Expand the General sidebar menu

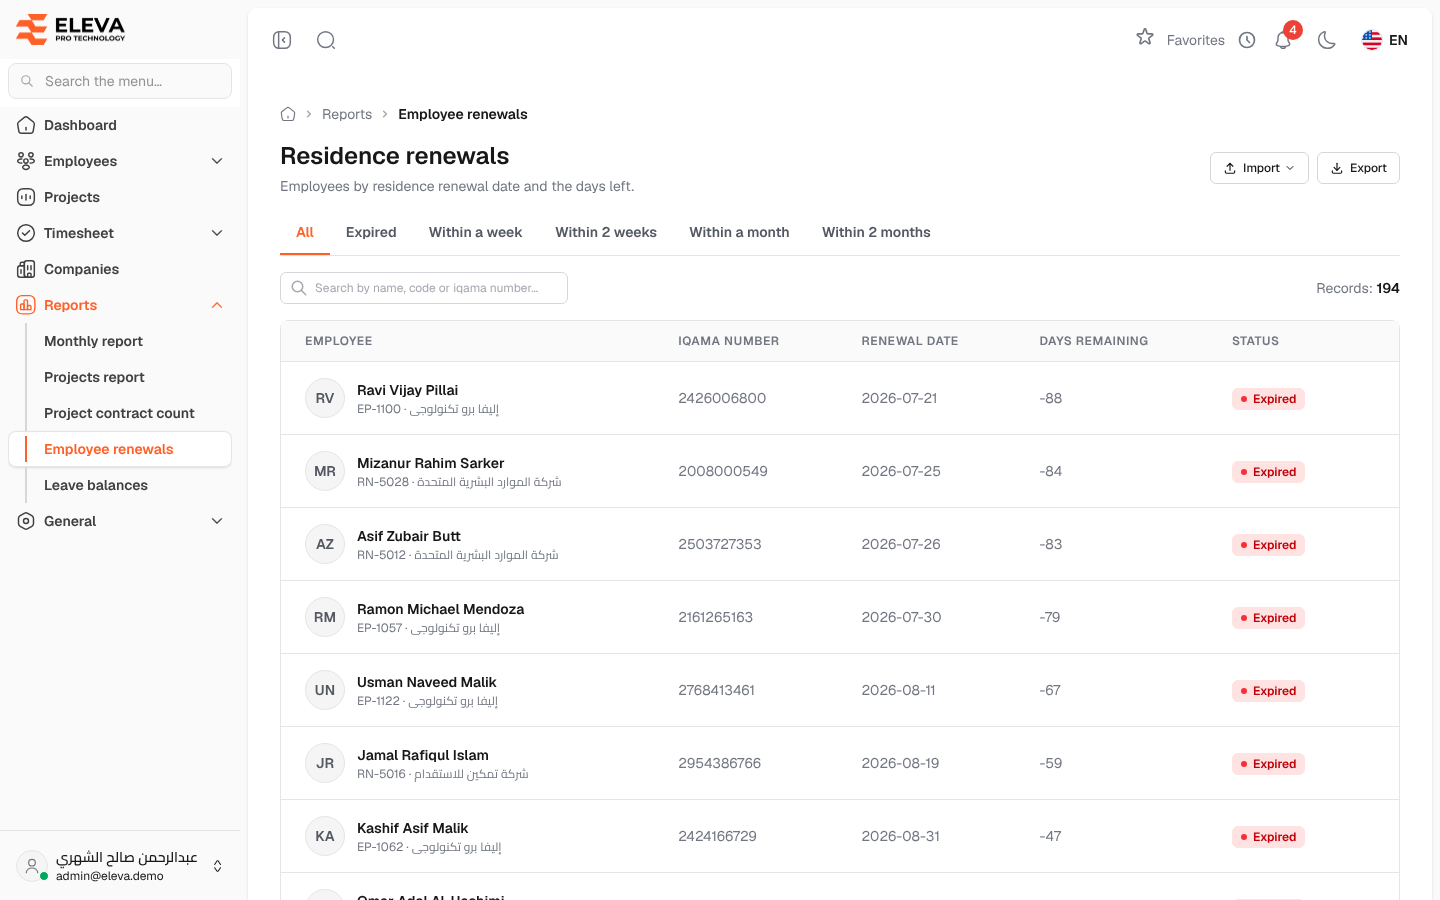[x=120, y=521]
